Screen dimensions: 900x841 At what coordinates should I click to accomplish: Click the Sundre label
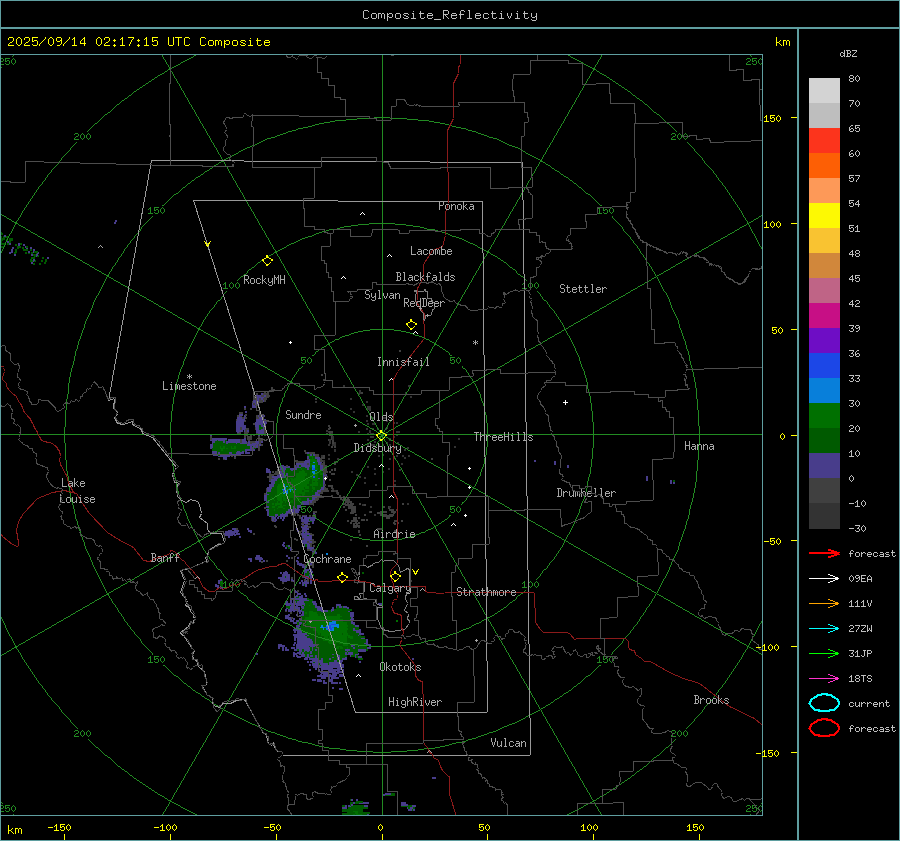(303, 414)
